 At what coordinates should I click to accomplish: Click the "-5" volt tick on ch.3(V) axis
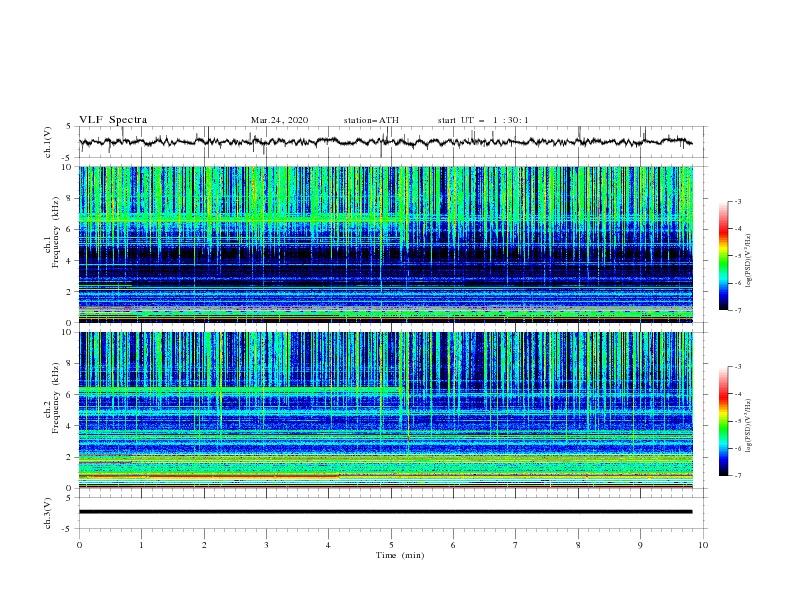click(x=68, y=529)
